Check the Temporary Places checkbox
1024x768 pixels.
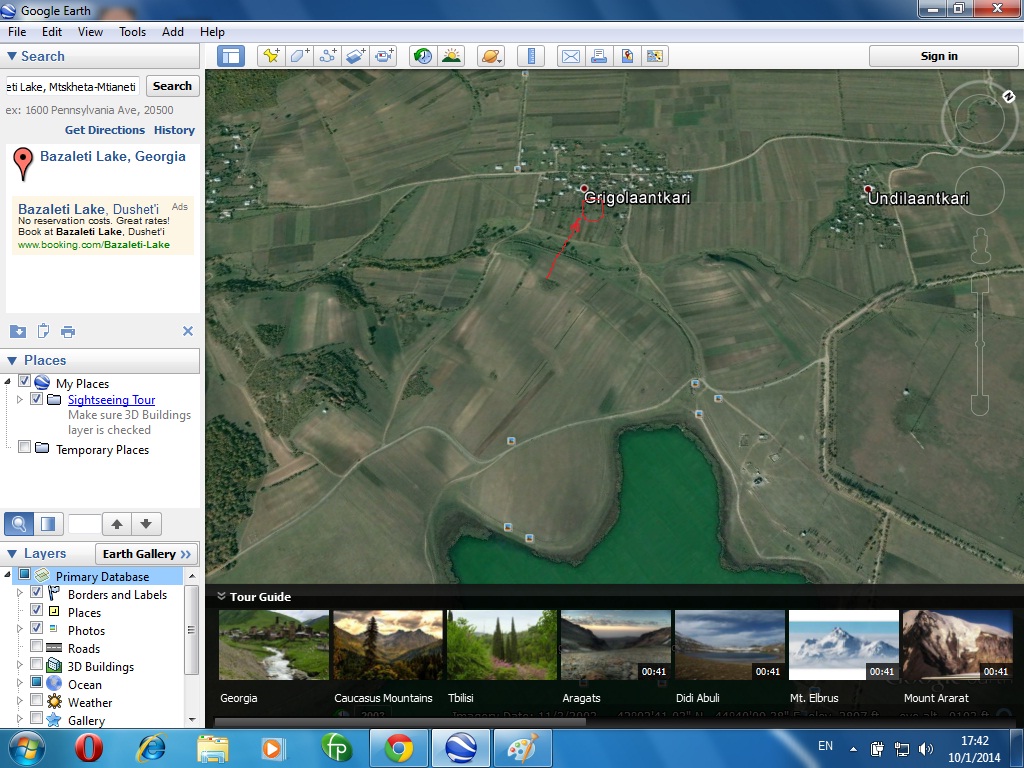pos(24,447)
